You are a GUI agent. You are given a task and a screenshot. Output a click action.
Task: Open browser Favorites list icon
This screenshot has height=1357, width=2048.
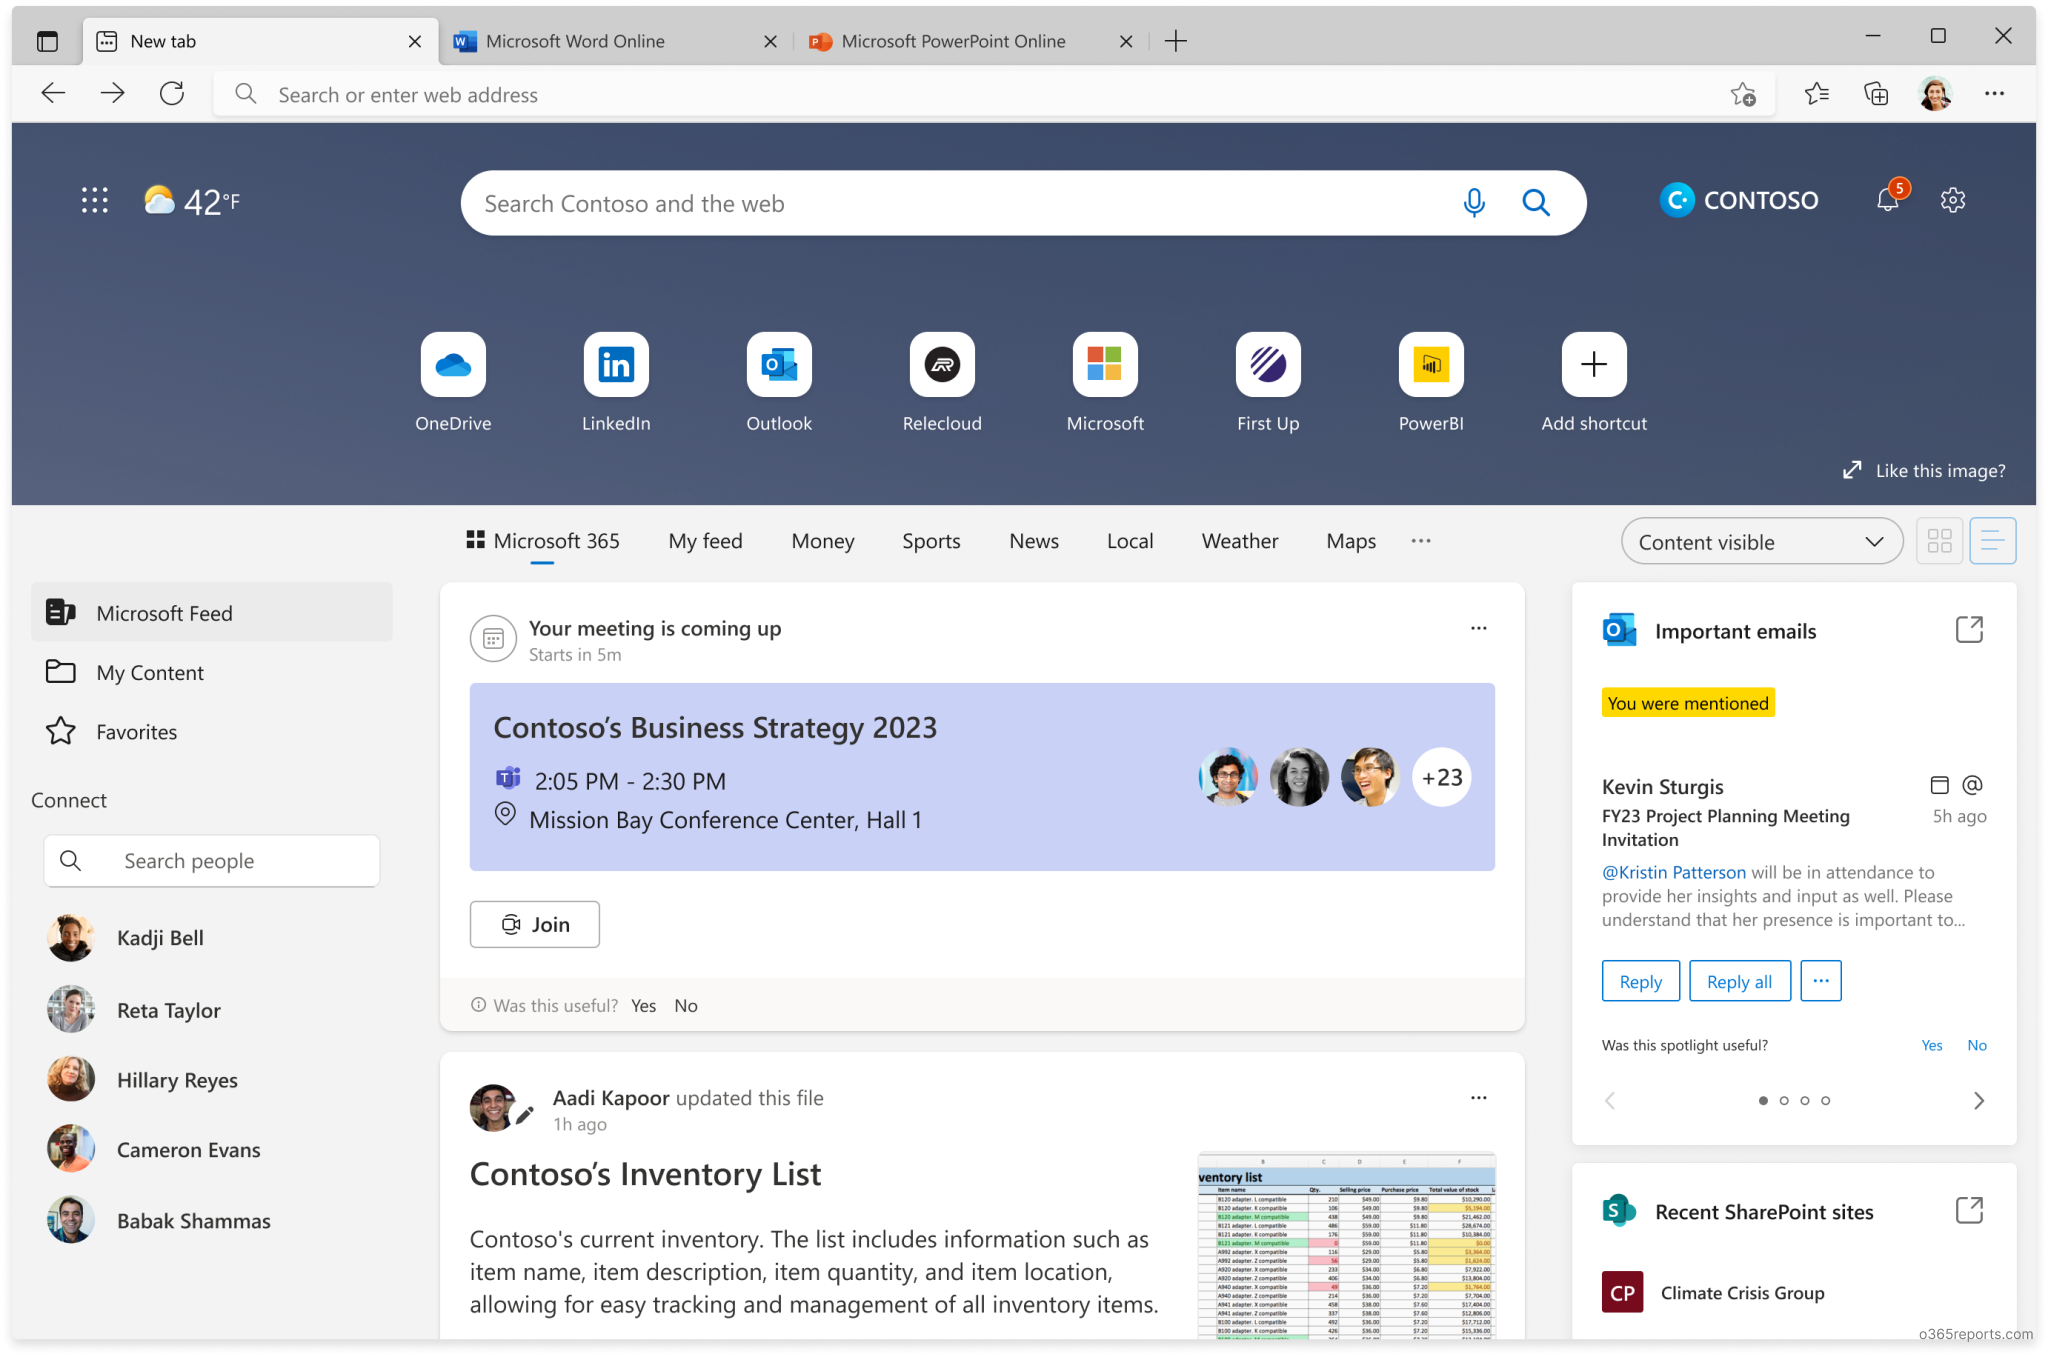point(1817,94)
